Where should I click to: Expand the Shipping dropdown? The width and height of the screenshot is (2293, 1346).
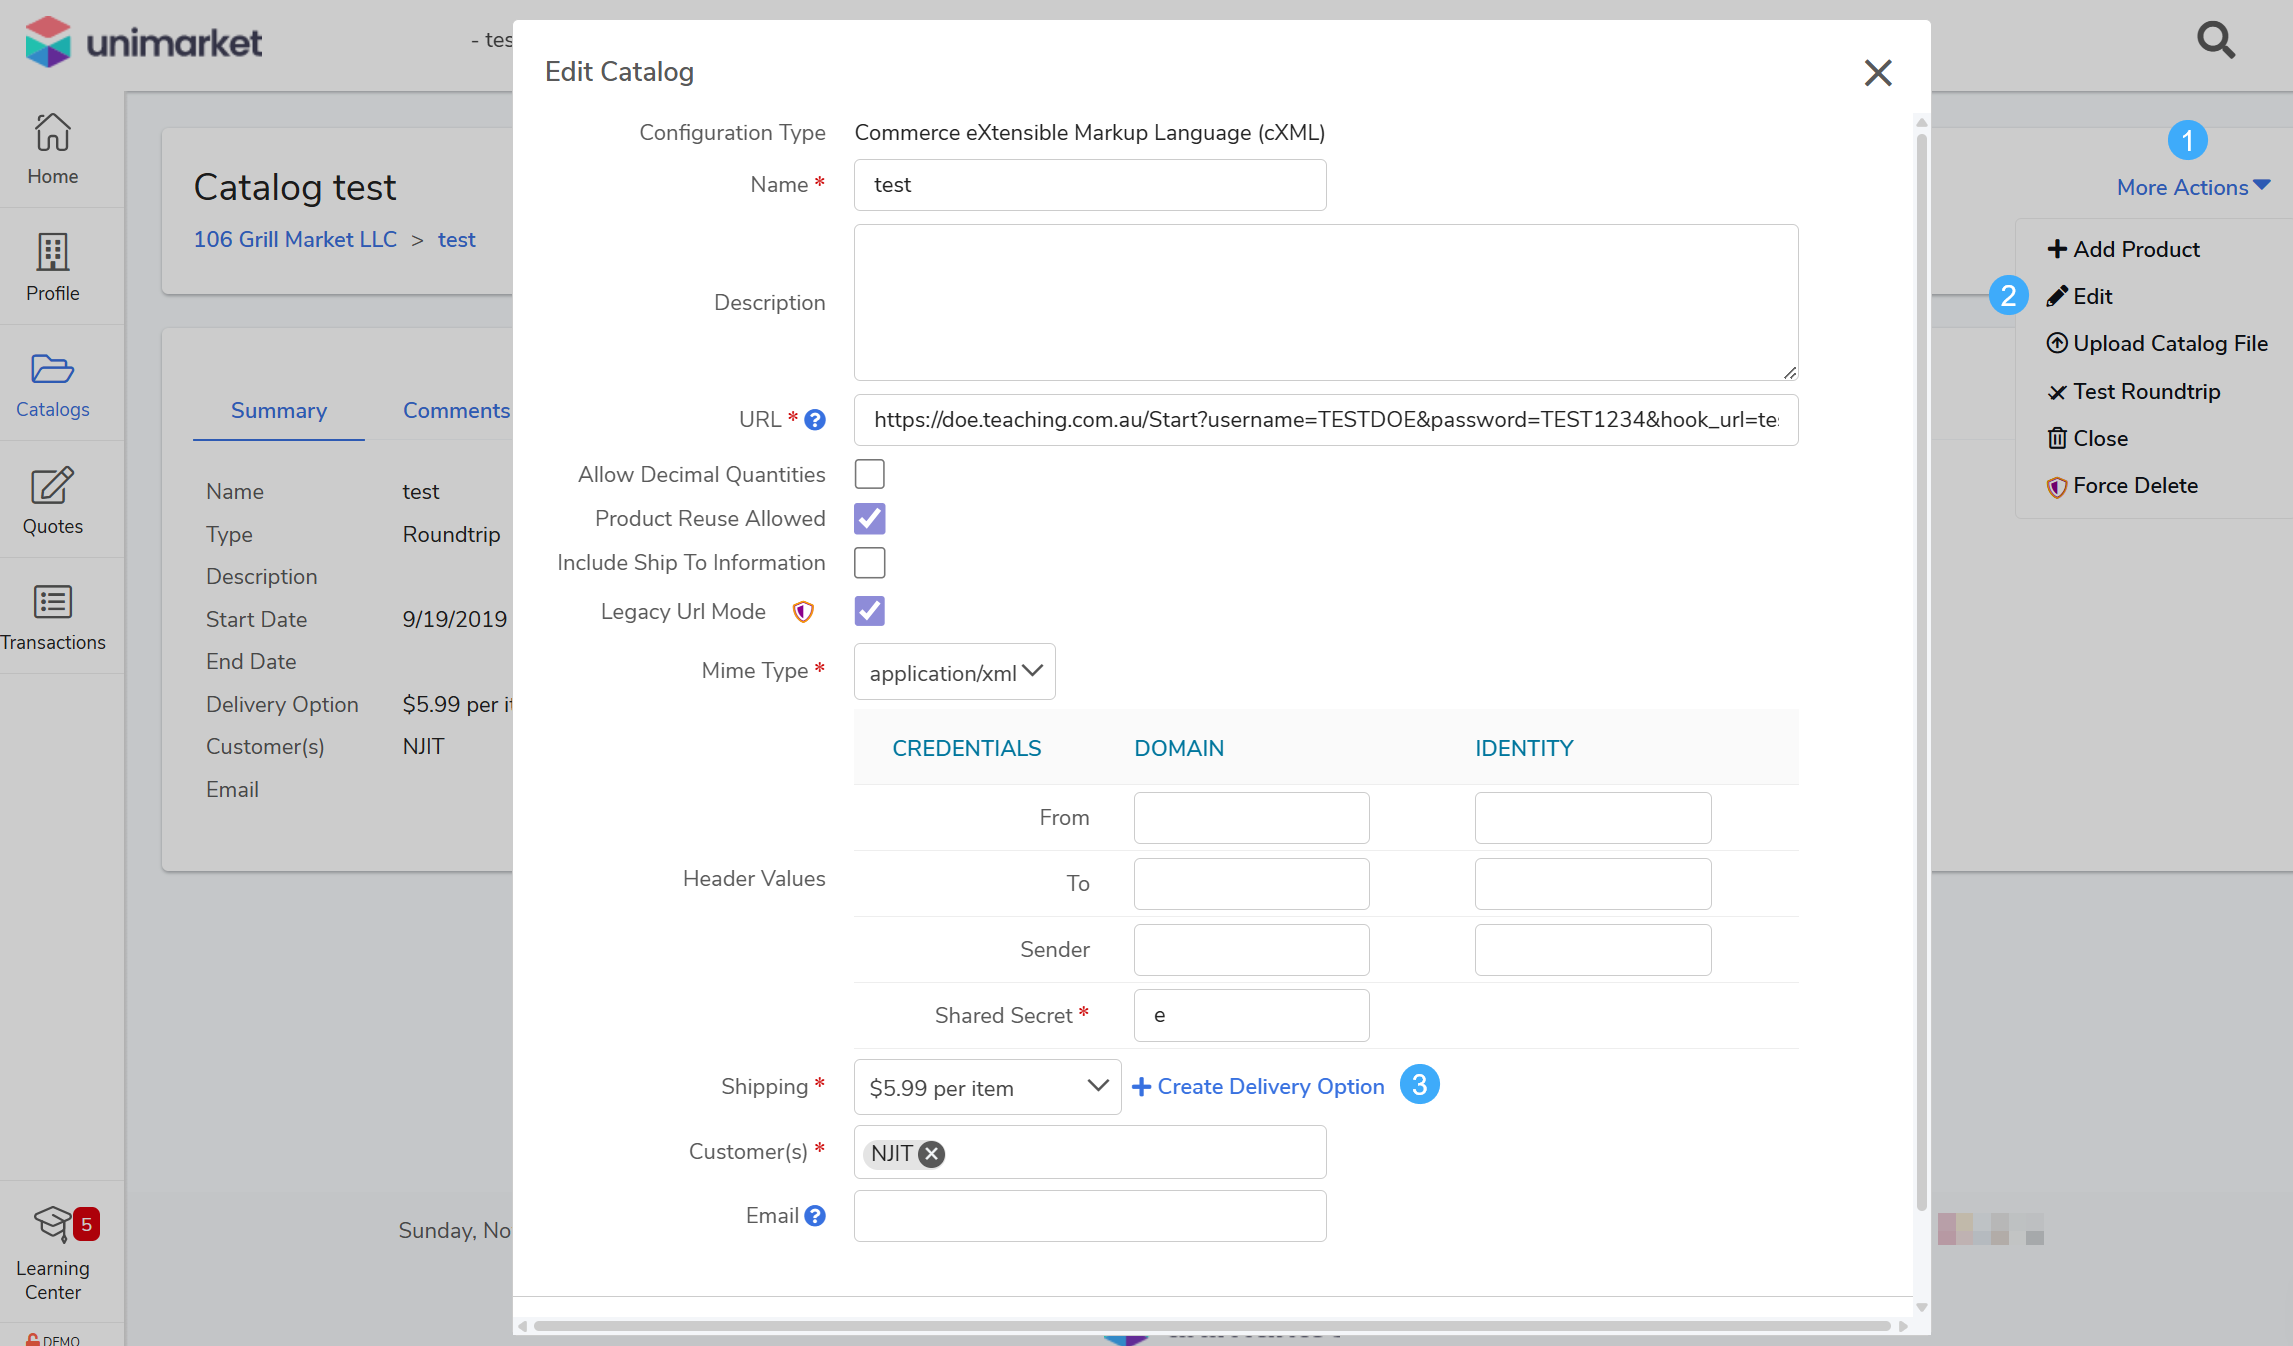coord(987,1087)
